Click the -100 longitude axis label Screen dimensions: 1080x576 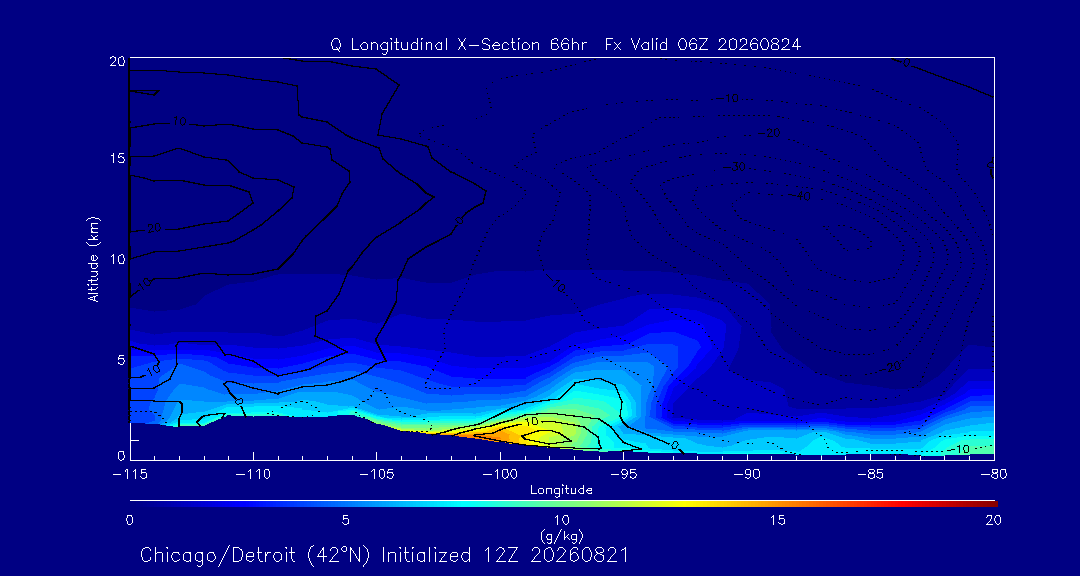point(500,475)
